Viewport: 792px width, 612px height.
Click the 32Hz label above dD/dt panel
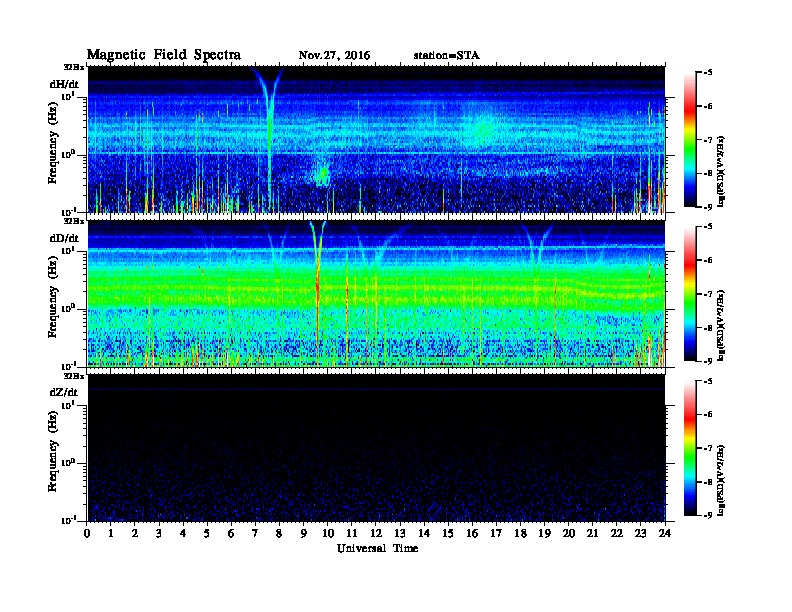[74, 221]
